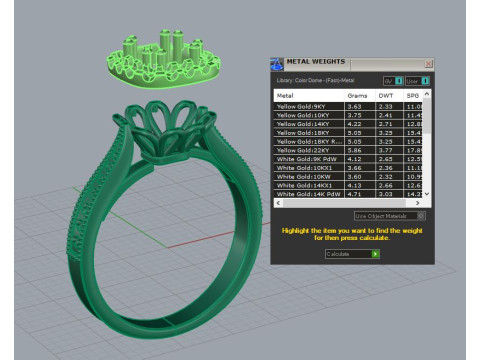Click the Metal Weights flask icon
This screenshot has height=360, width=480.
point(277,64)
